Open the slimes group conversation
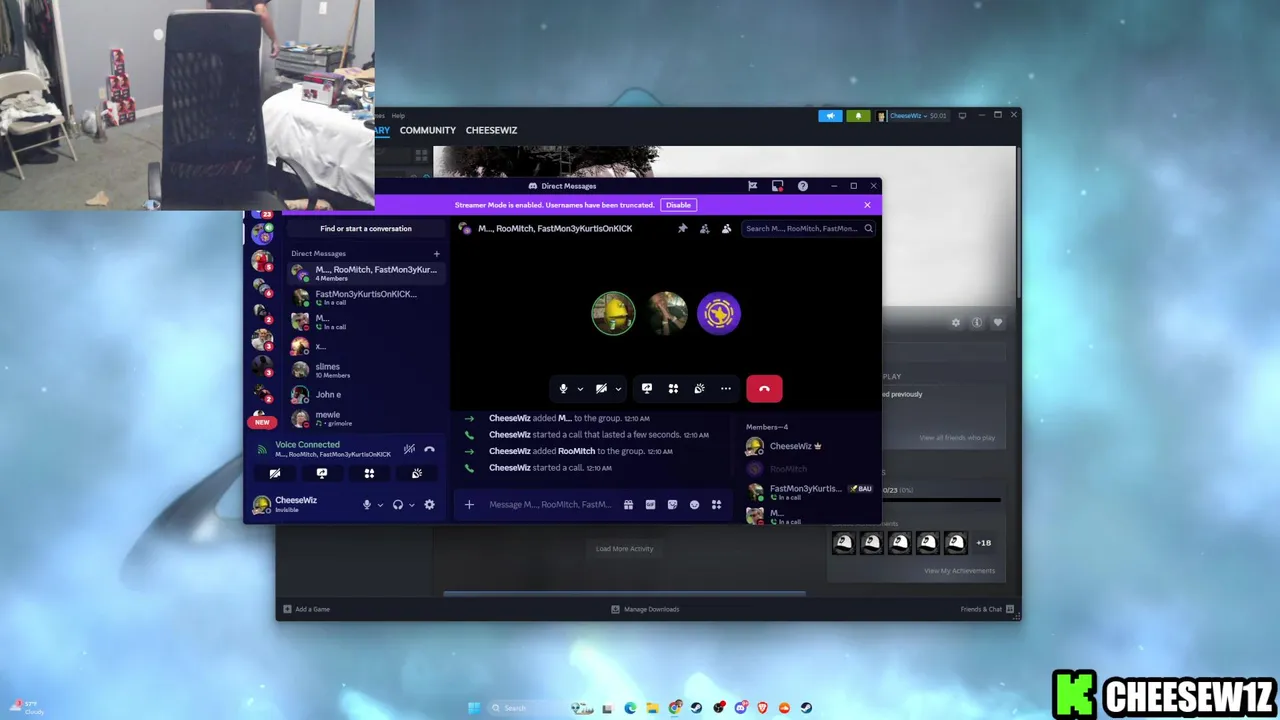 tap(366, 370)
